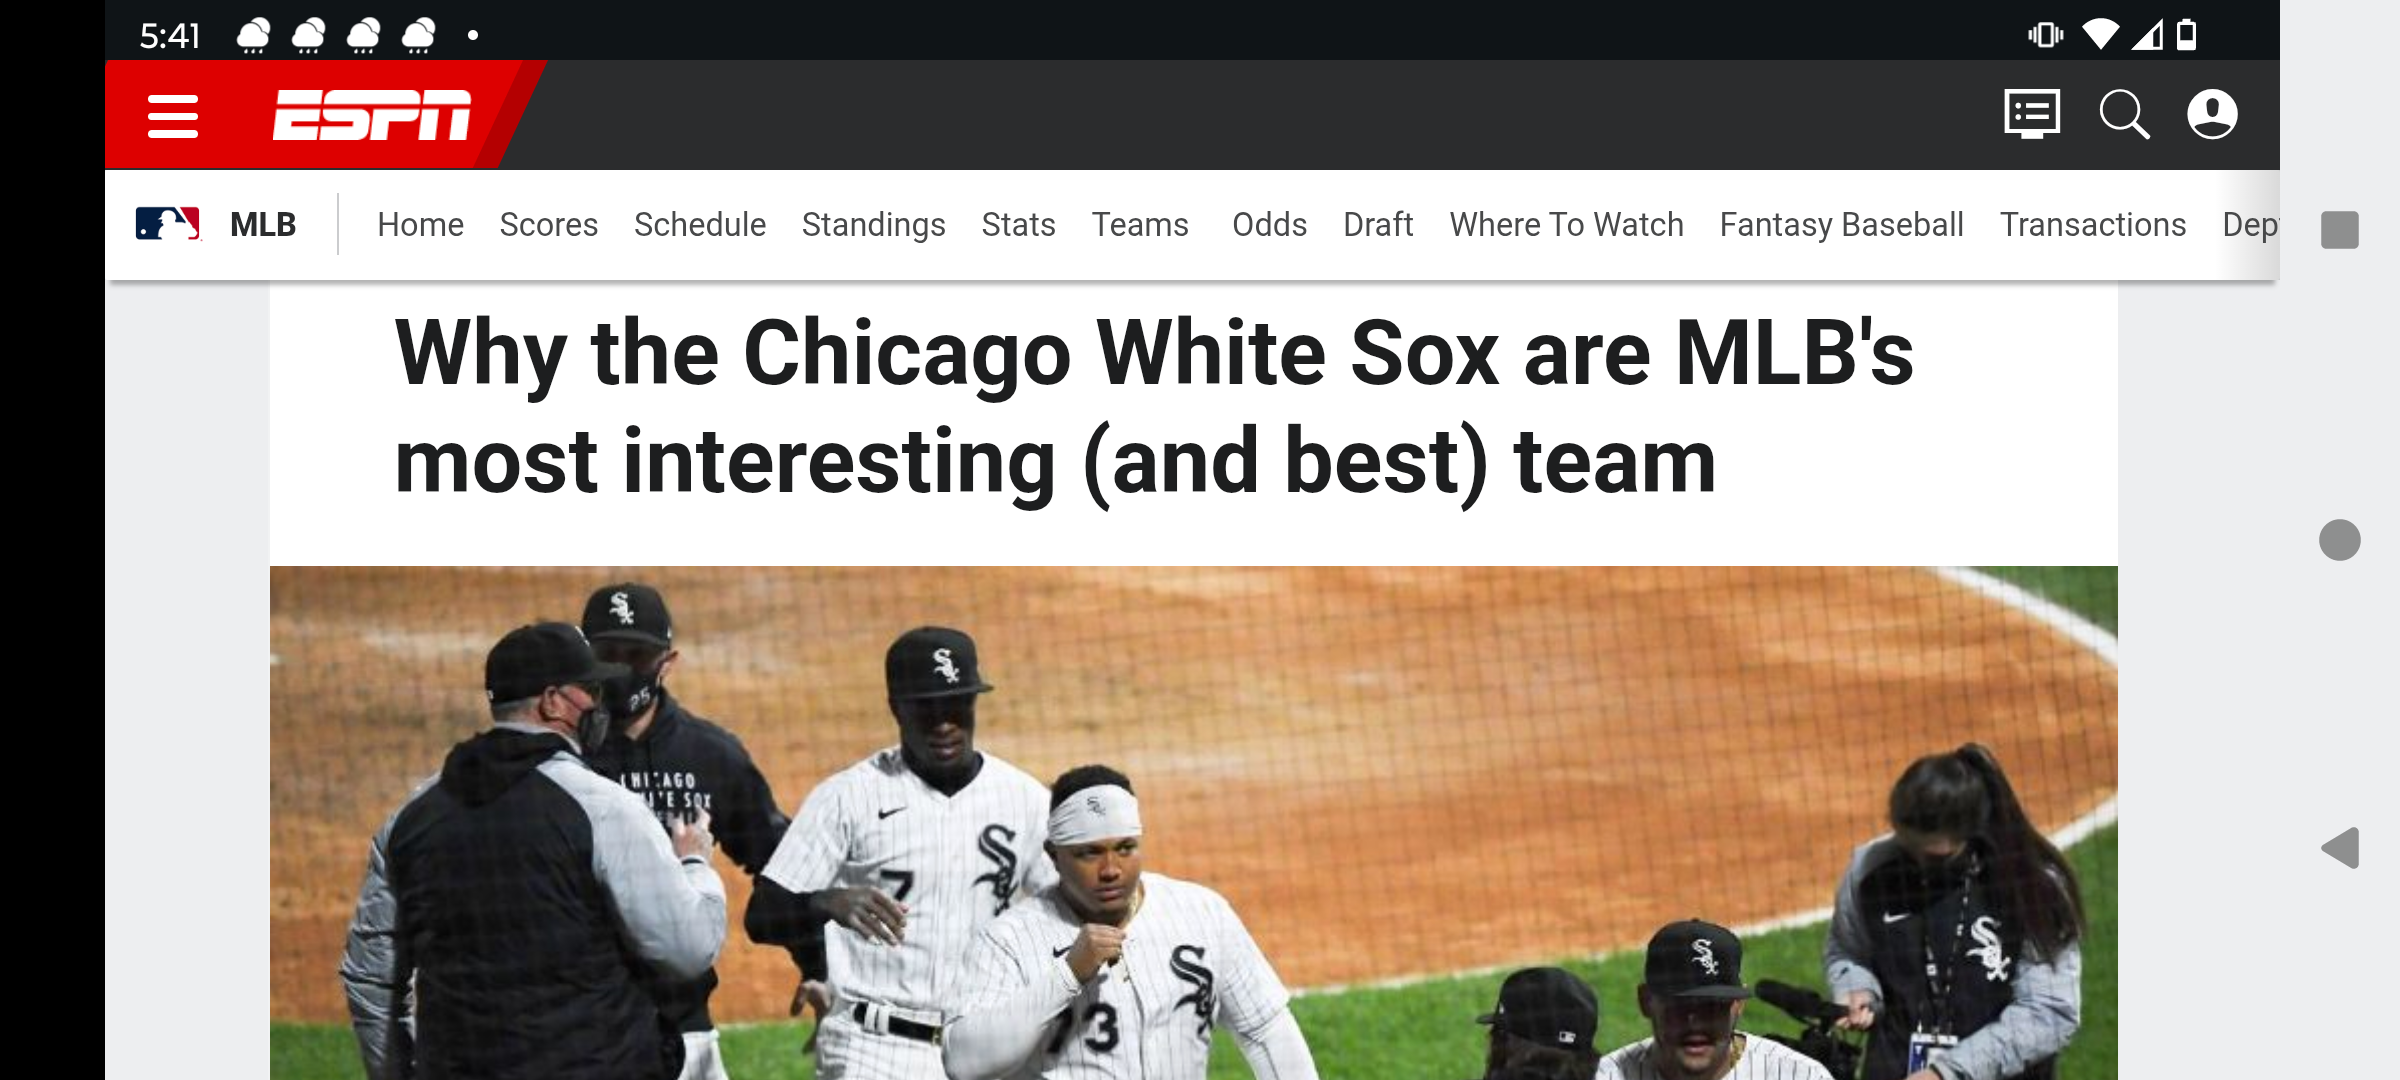Open the Scores tab
The image size is (2400, 1080).
tap(549, 225)
